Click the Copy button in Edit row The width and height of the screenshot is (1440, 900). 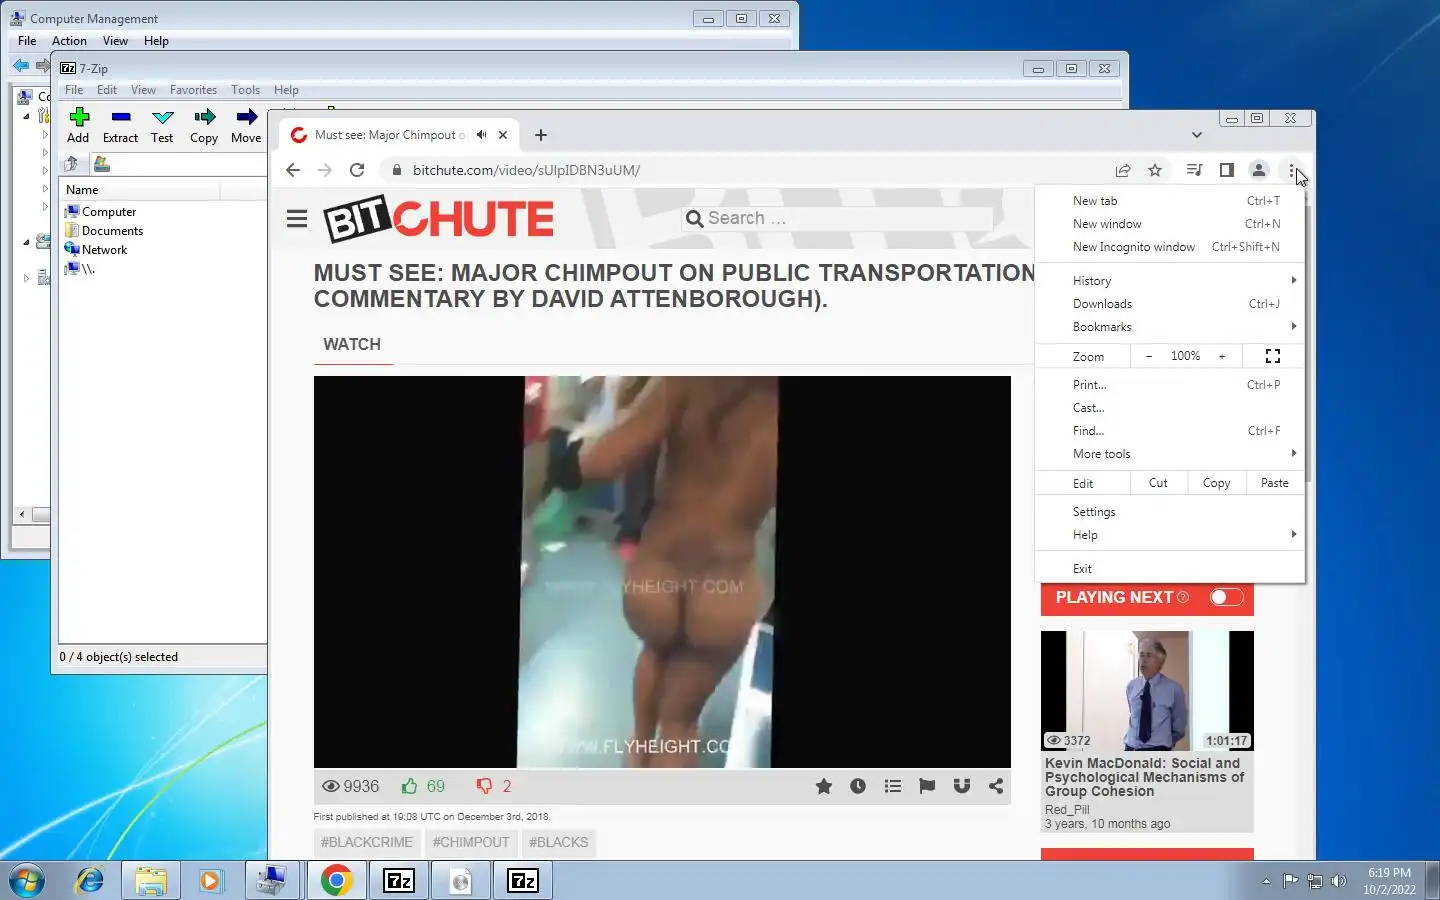tap(1216, 483)
